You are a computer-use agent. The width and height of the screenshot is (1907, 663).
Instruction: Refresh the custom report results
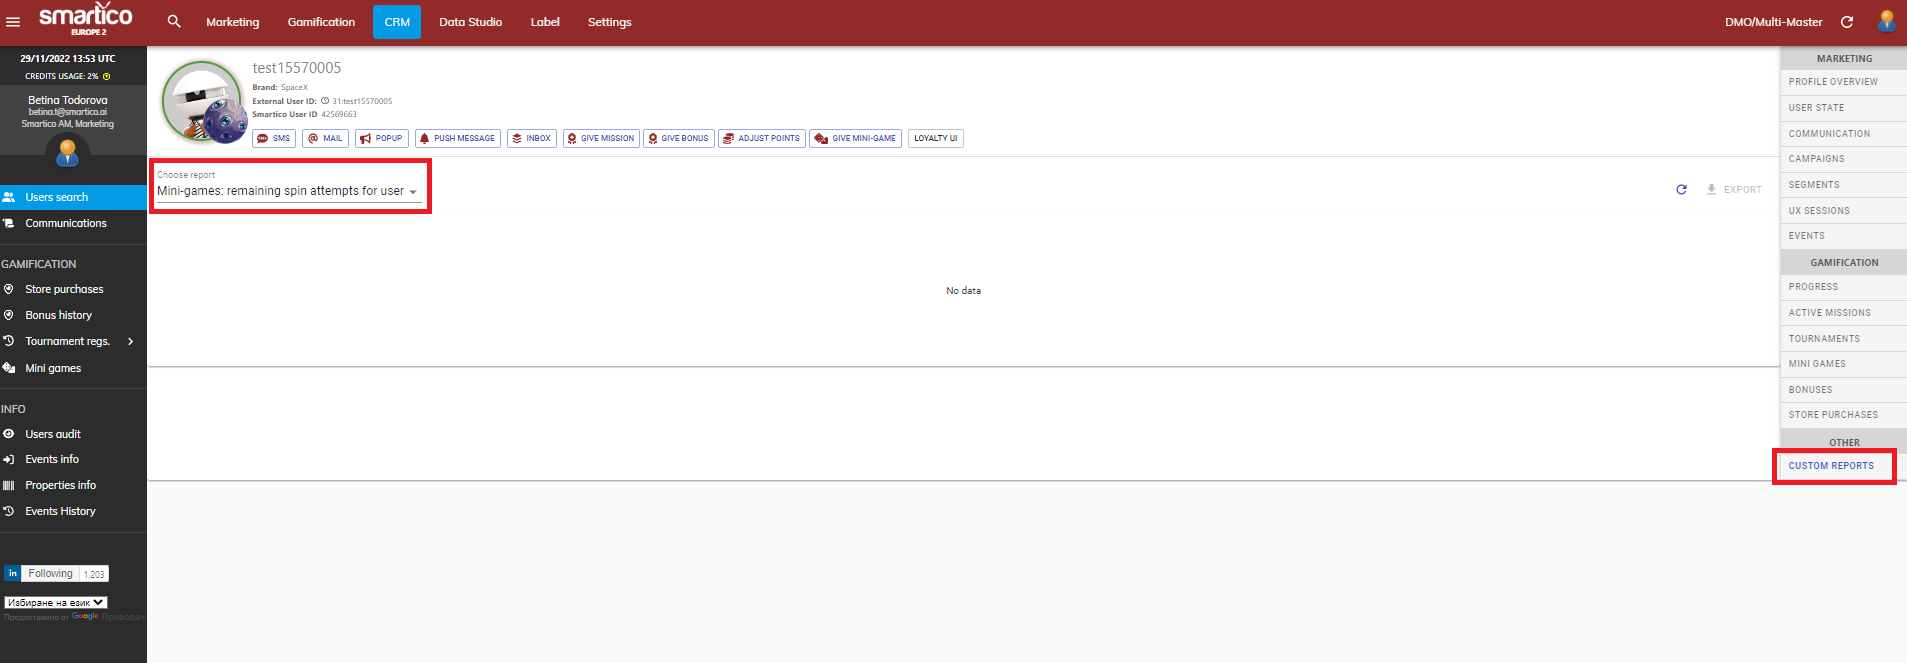(1681, 189)
